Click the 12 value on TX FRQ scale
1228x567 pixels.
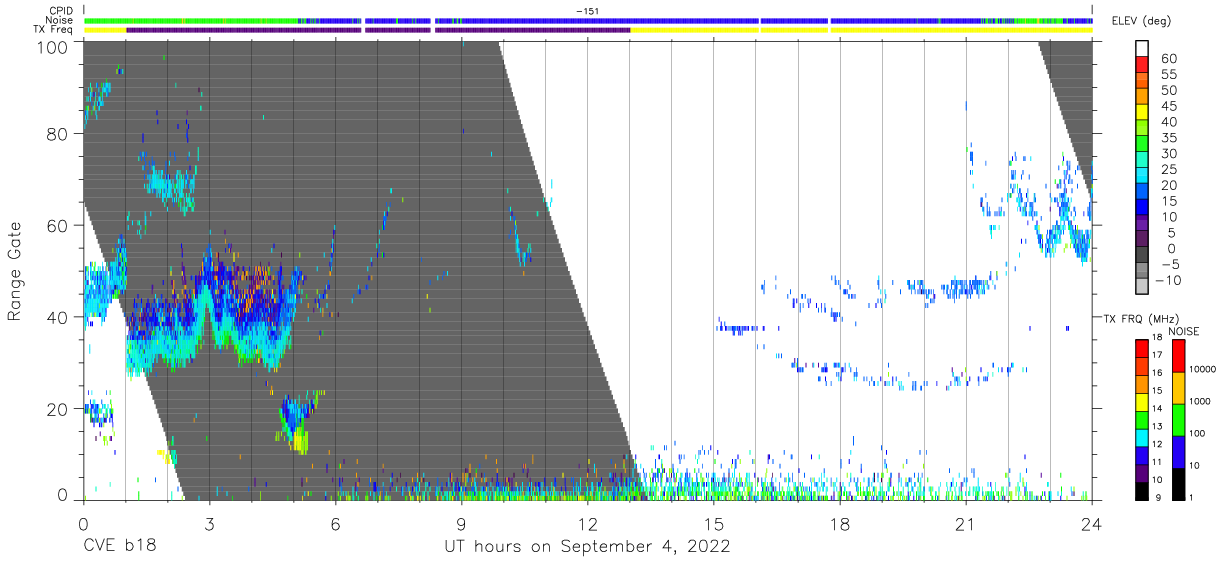pos(1157,443)
